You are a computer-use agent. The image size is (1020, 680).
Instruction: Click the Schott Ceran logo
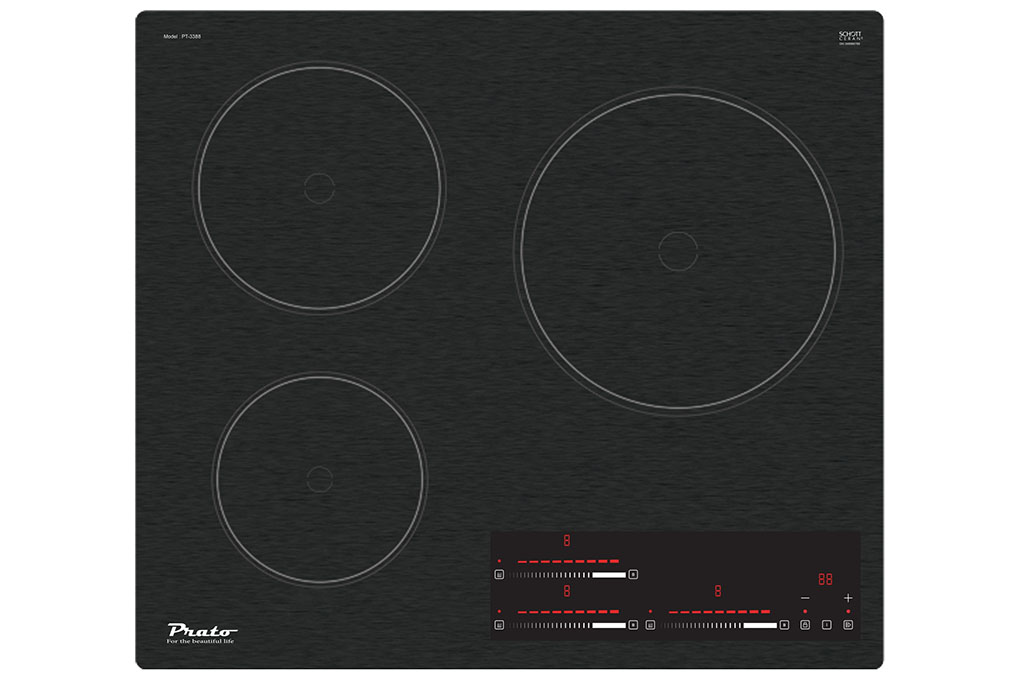pyautogui.click(x=849, y=37)
